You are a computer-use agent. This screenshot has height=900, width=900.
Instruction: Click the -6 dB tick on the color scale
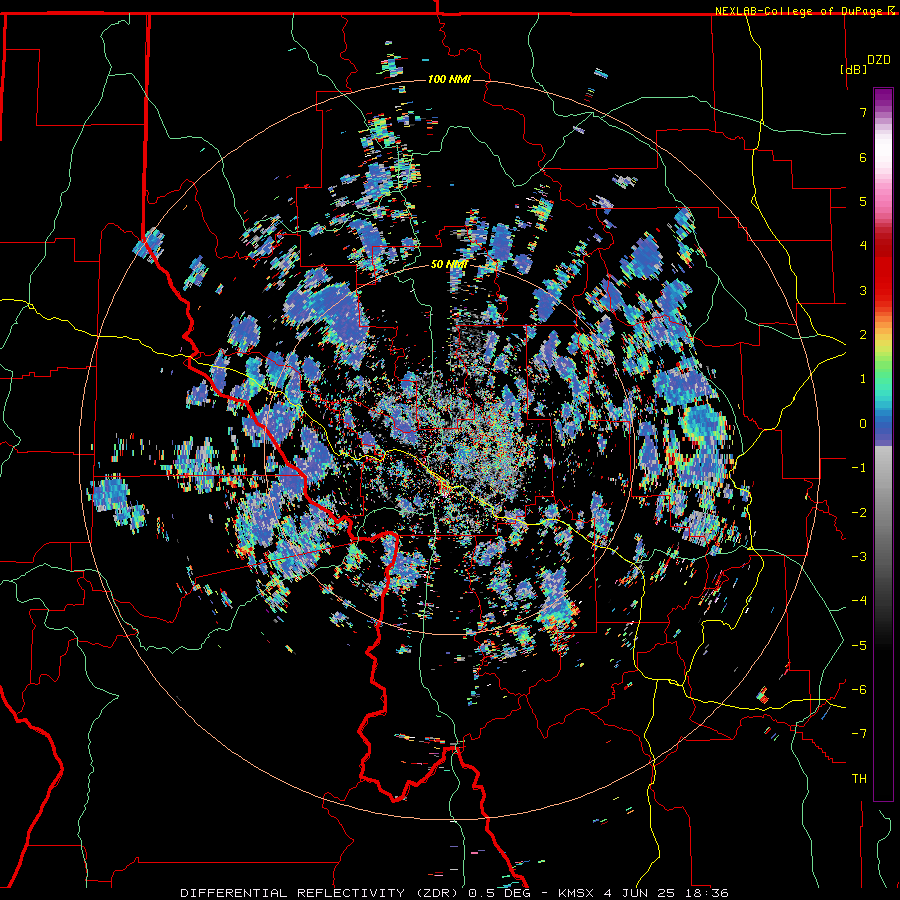[x=859, y=690]
